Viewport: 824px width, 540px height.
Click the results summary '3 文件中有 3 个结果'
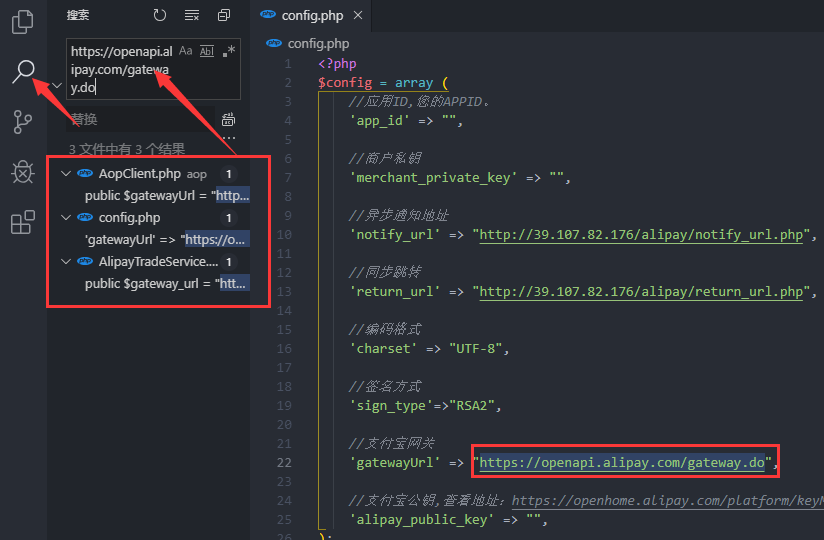[127, 149]
